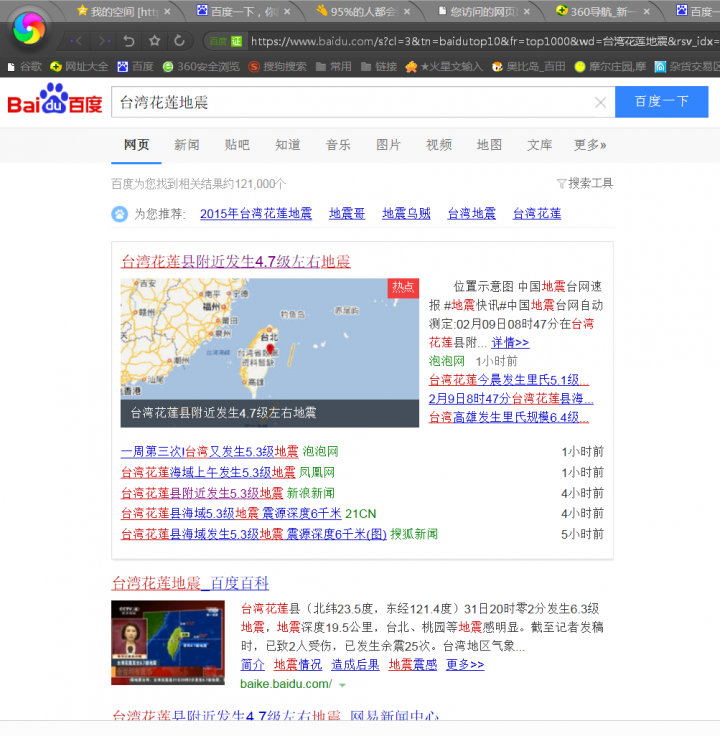Select the 地图 search category
The width and height of the screenshot is (720, 736).
coord(489,145)
